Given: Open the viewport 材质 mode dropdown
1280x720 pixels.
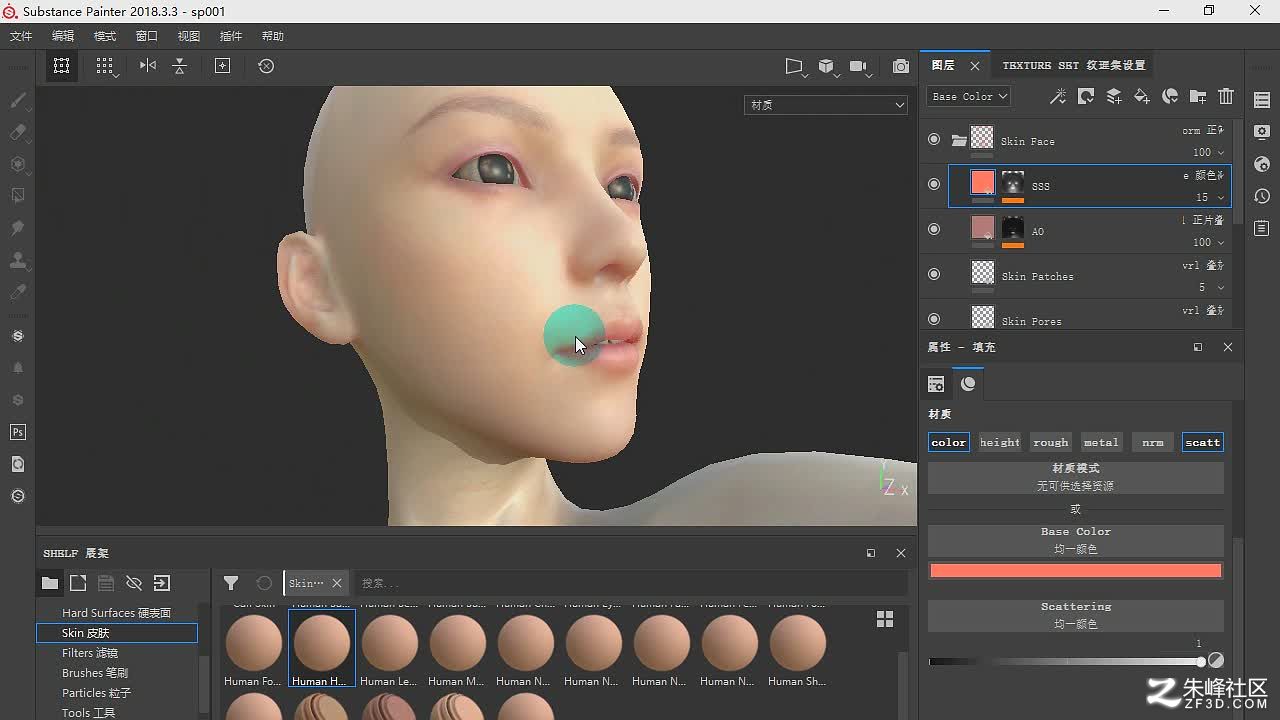Looking at the screenshot, I should pos(826,104).
